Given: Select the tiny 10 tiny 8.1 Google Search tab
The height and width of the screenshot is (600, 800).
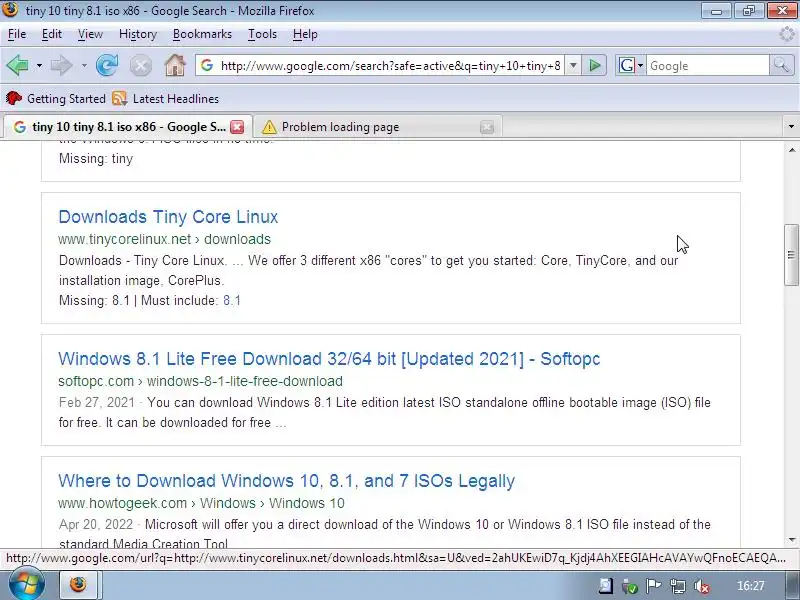Looking at the screenshot, I should click(128, 127).
